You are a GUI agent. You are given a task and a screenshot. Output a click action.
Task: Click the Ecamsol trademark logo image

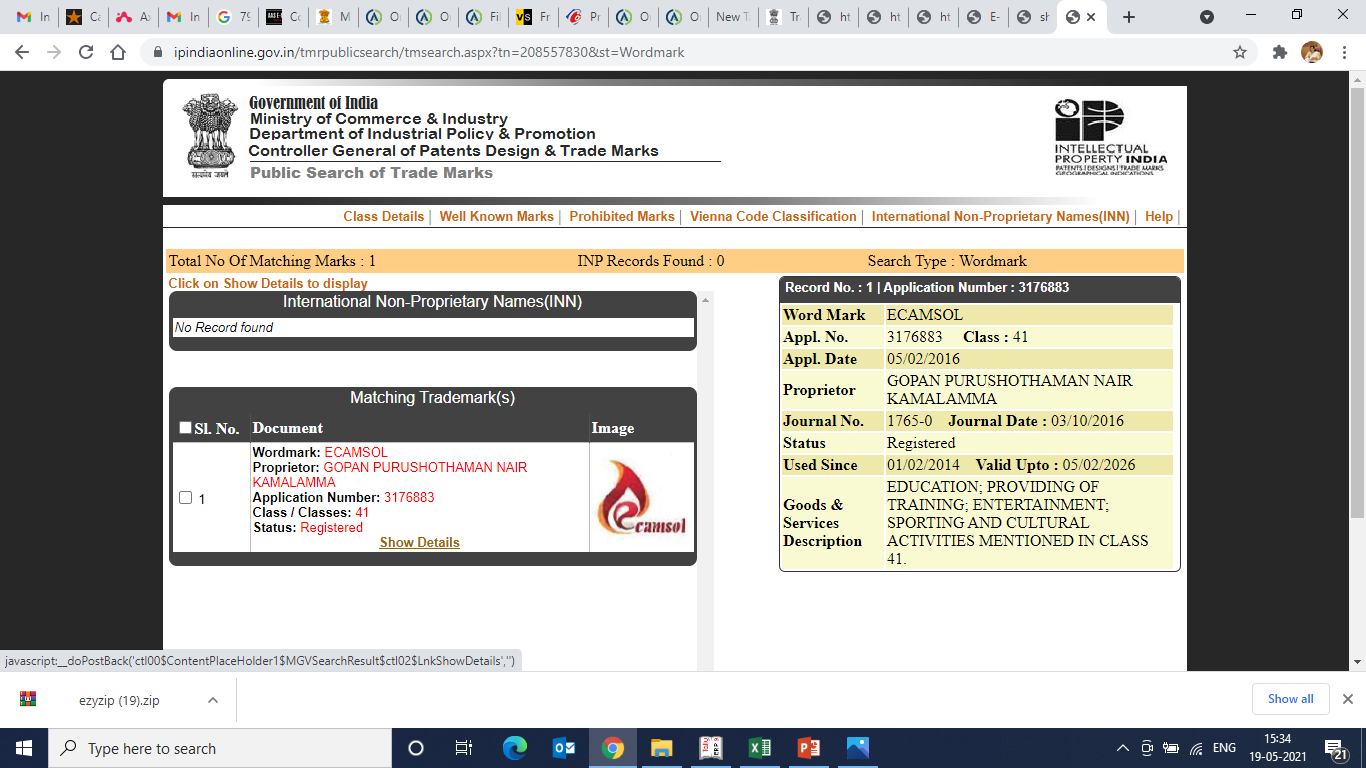click(x=642, y=497)
